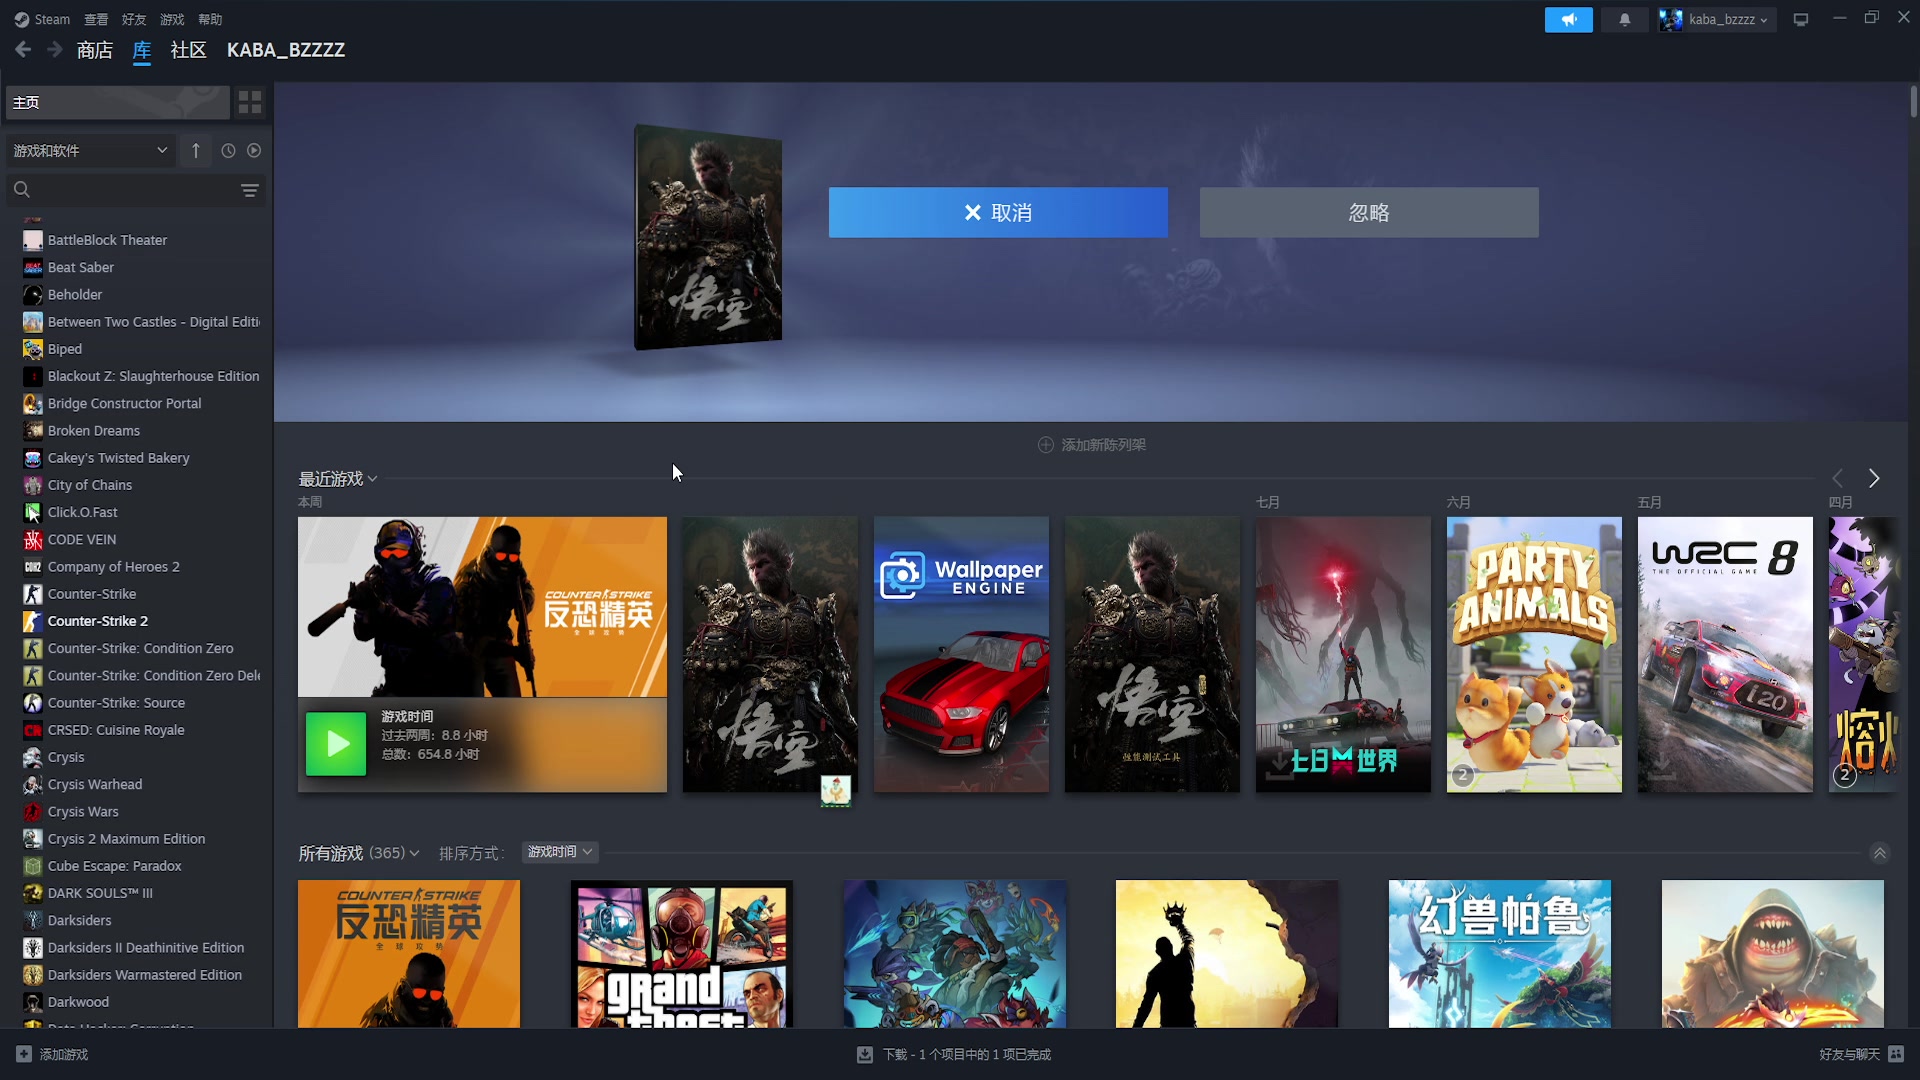Viewport: 1920px width, 1080px height.
Task: Select Beat Saber in the library
Action: (81, 267)
